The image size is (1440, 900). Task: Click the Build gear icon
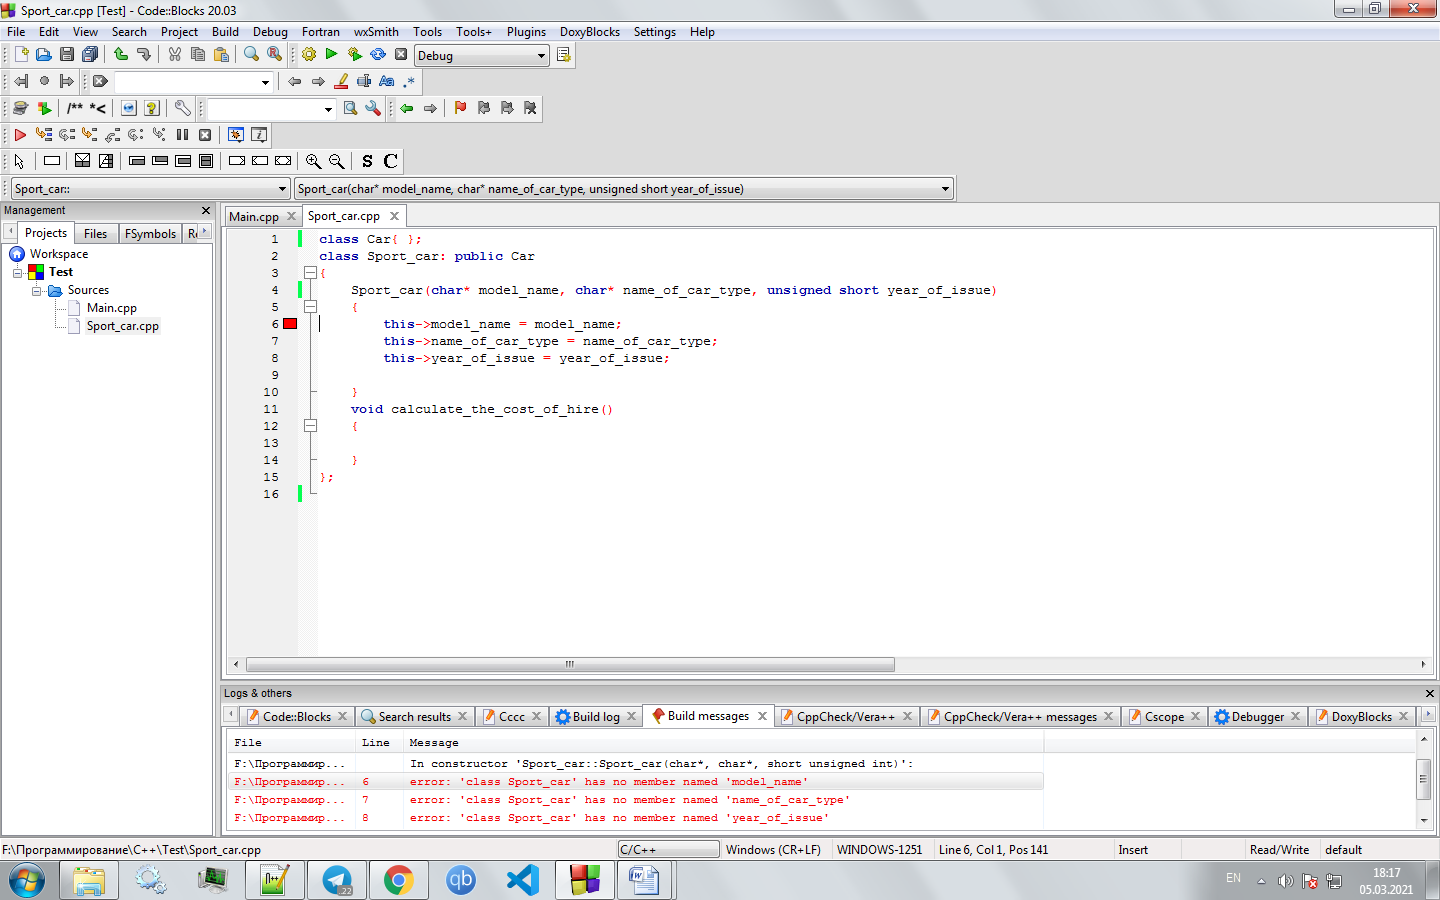(x=309, y=55)
